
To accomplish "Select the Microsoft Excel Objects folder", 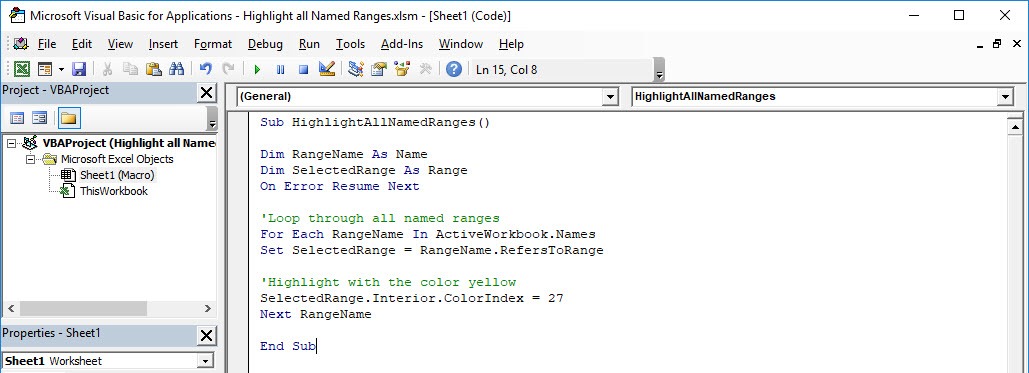I will point(117,159).
